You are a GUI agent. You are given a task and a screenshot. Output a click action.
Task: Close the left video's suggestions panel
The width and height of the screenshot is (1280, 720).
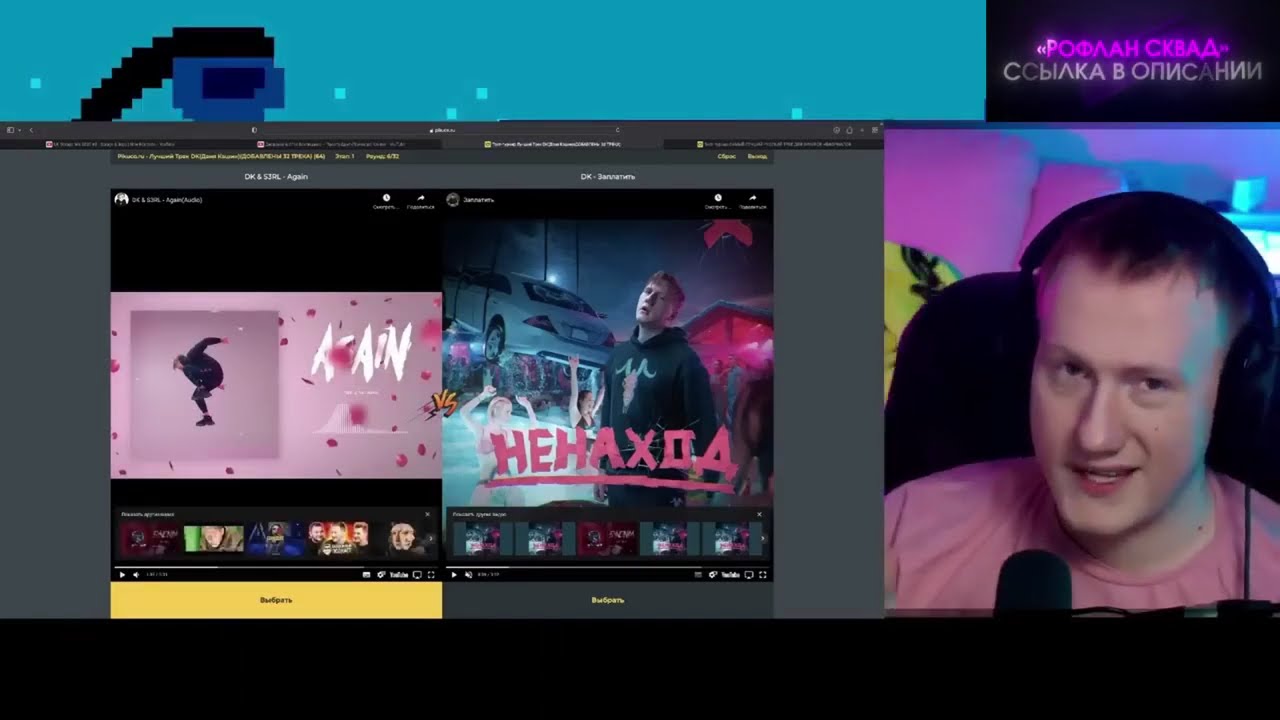pyautogui.click(x=427, y=514)
